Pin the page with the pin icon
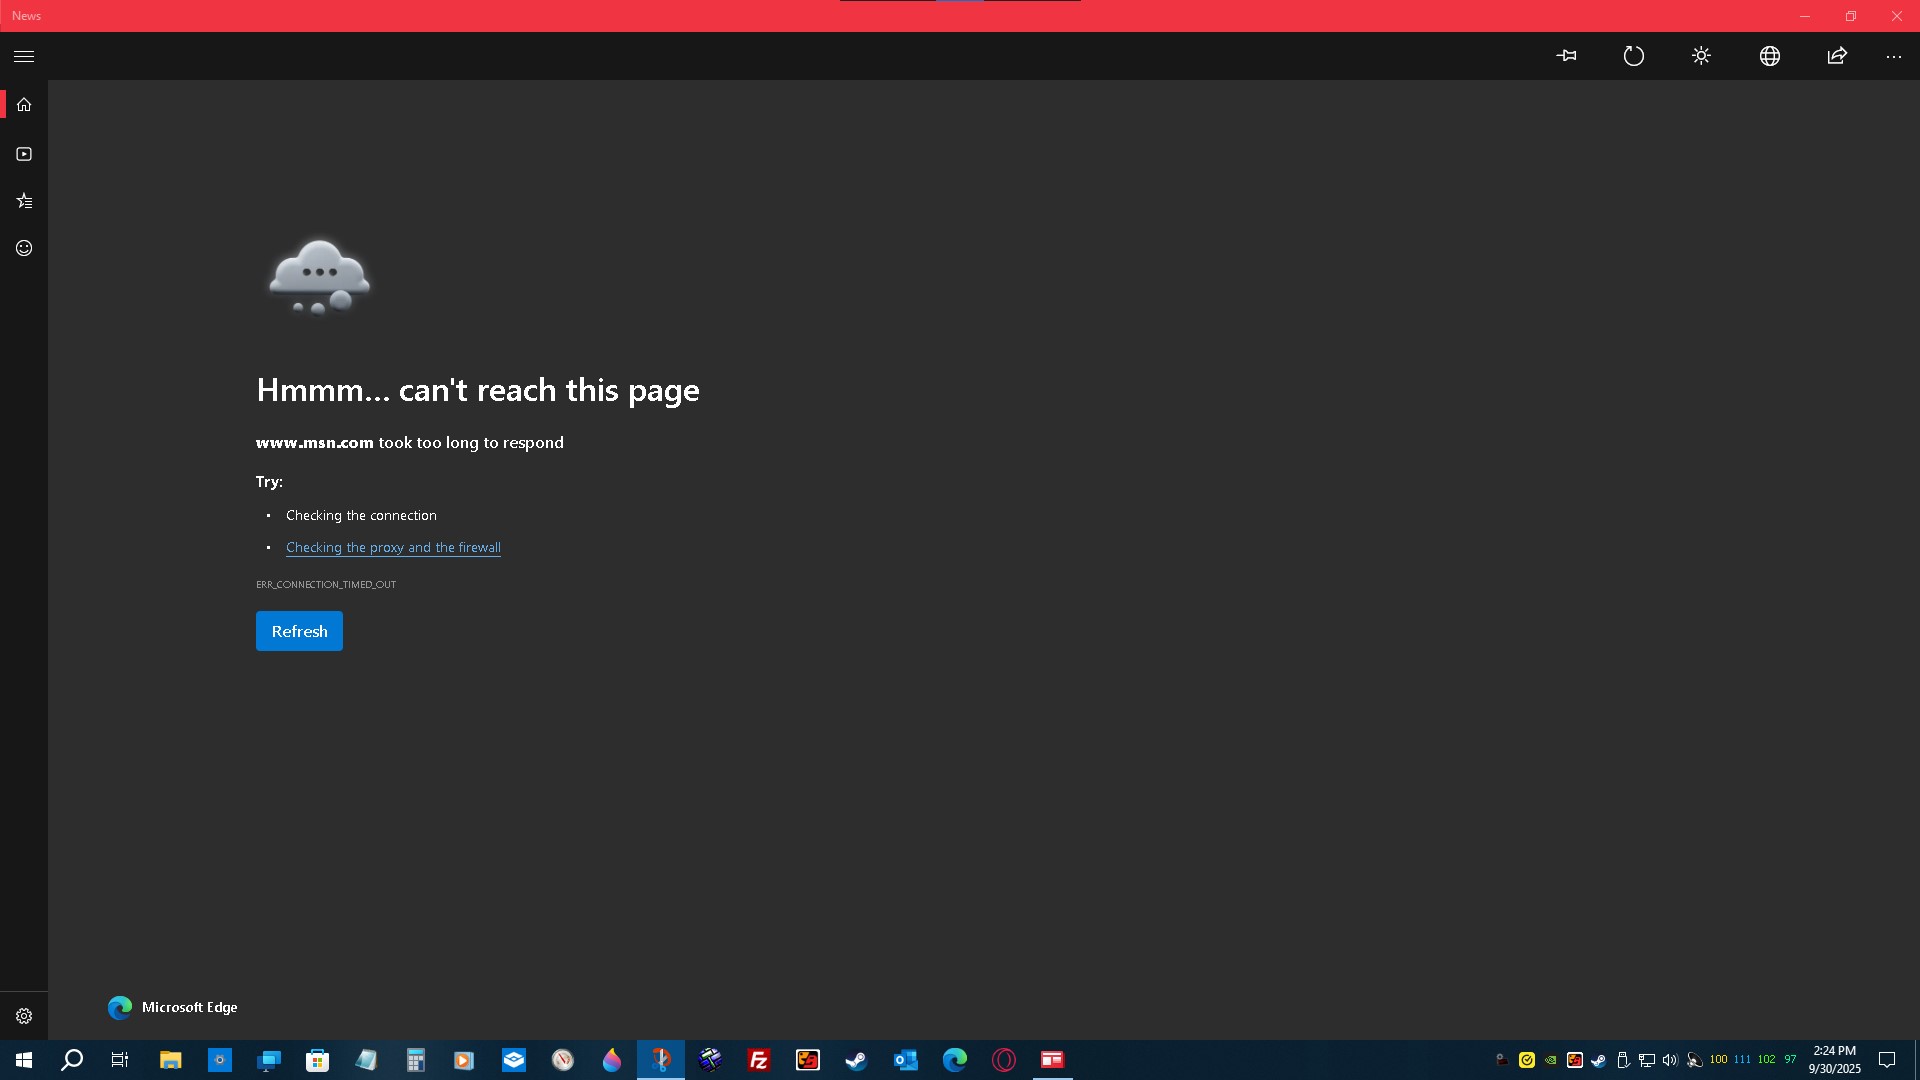The height and width of the screenshot is (1080, 1920). (x=1566, y=56)
